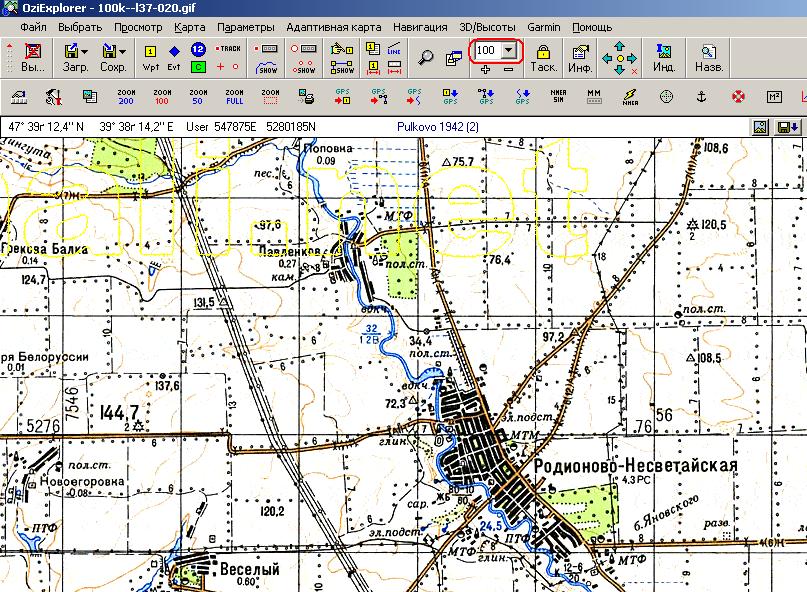This screenshot has width=807, height=592.
Task: Set map to ZOOM FULL view
Action: coord(235,97)
